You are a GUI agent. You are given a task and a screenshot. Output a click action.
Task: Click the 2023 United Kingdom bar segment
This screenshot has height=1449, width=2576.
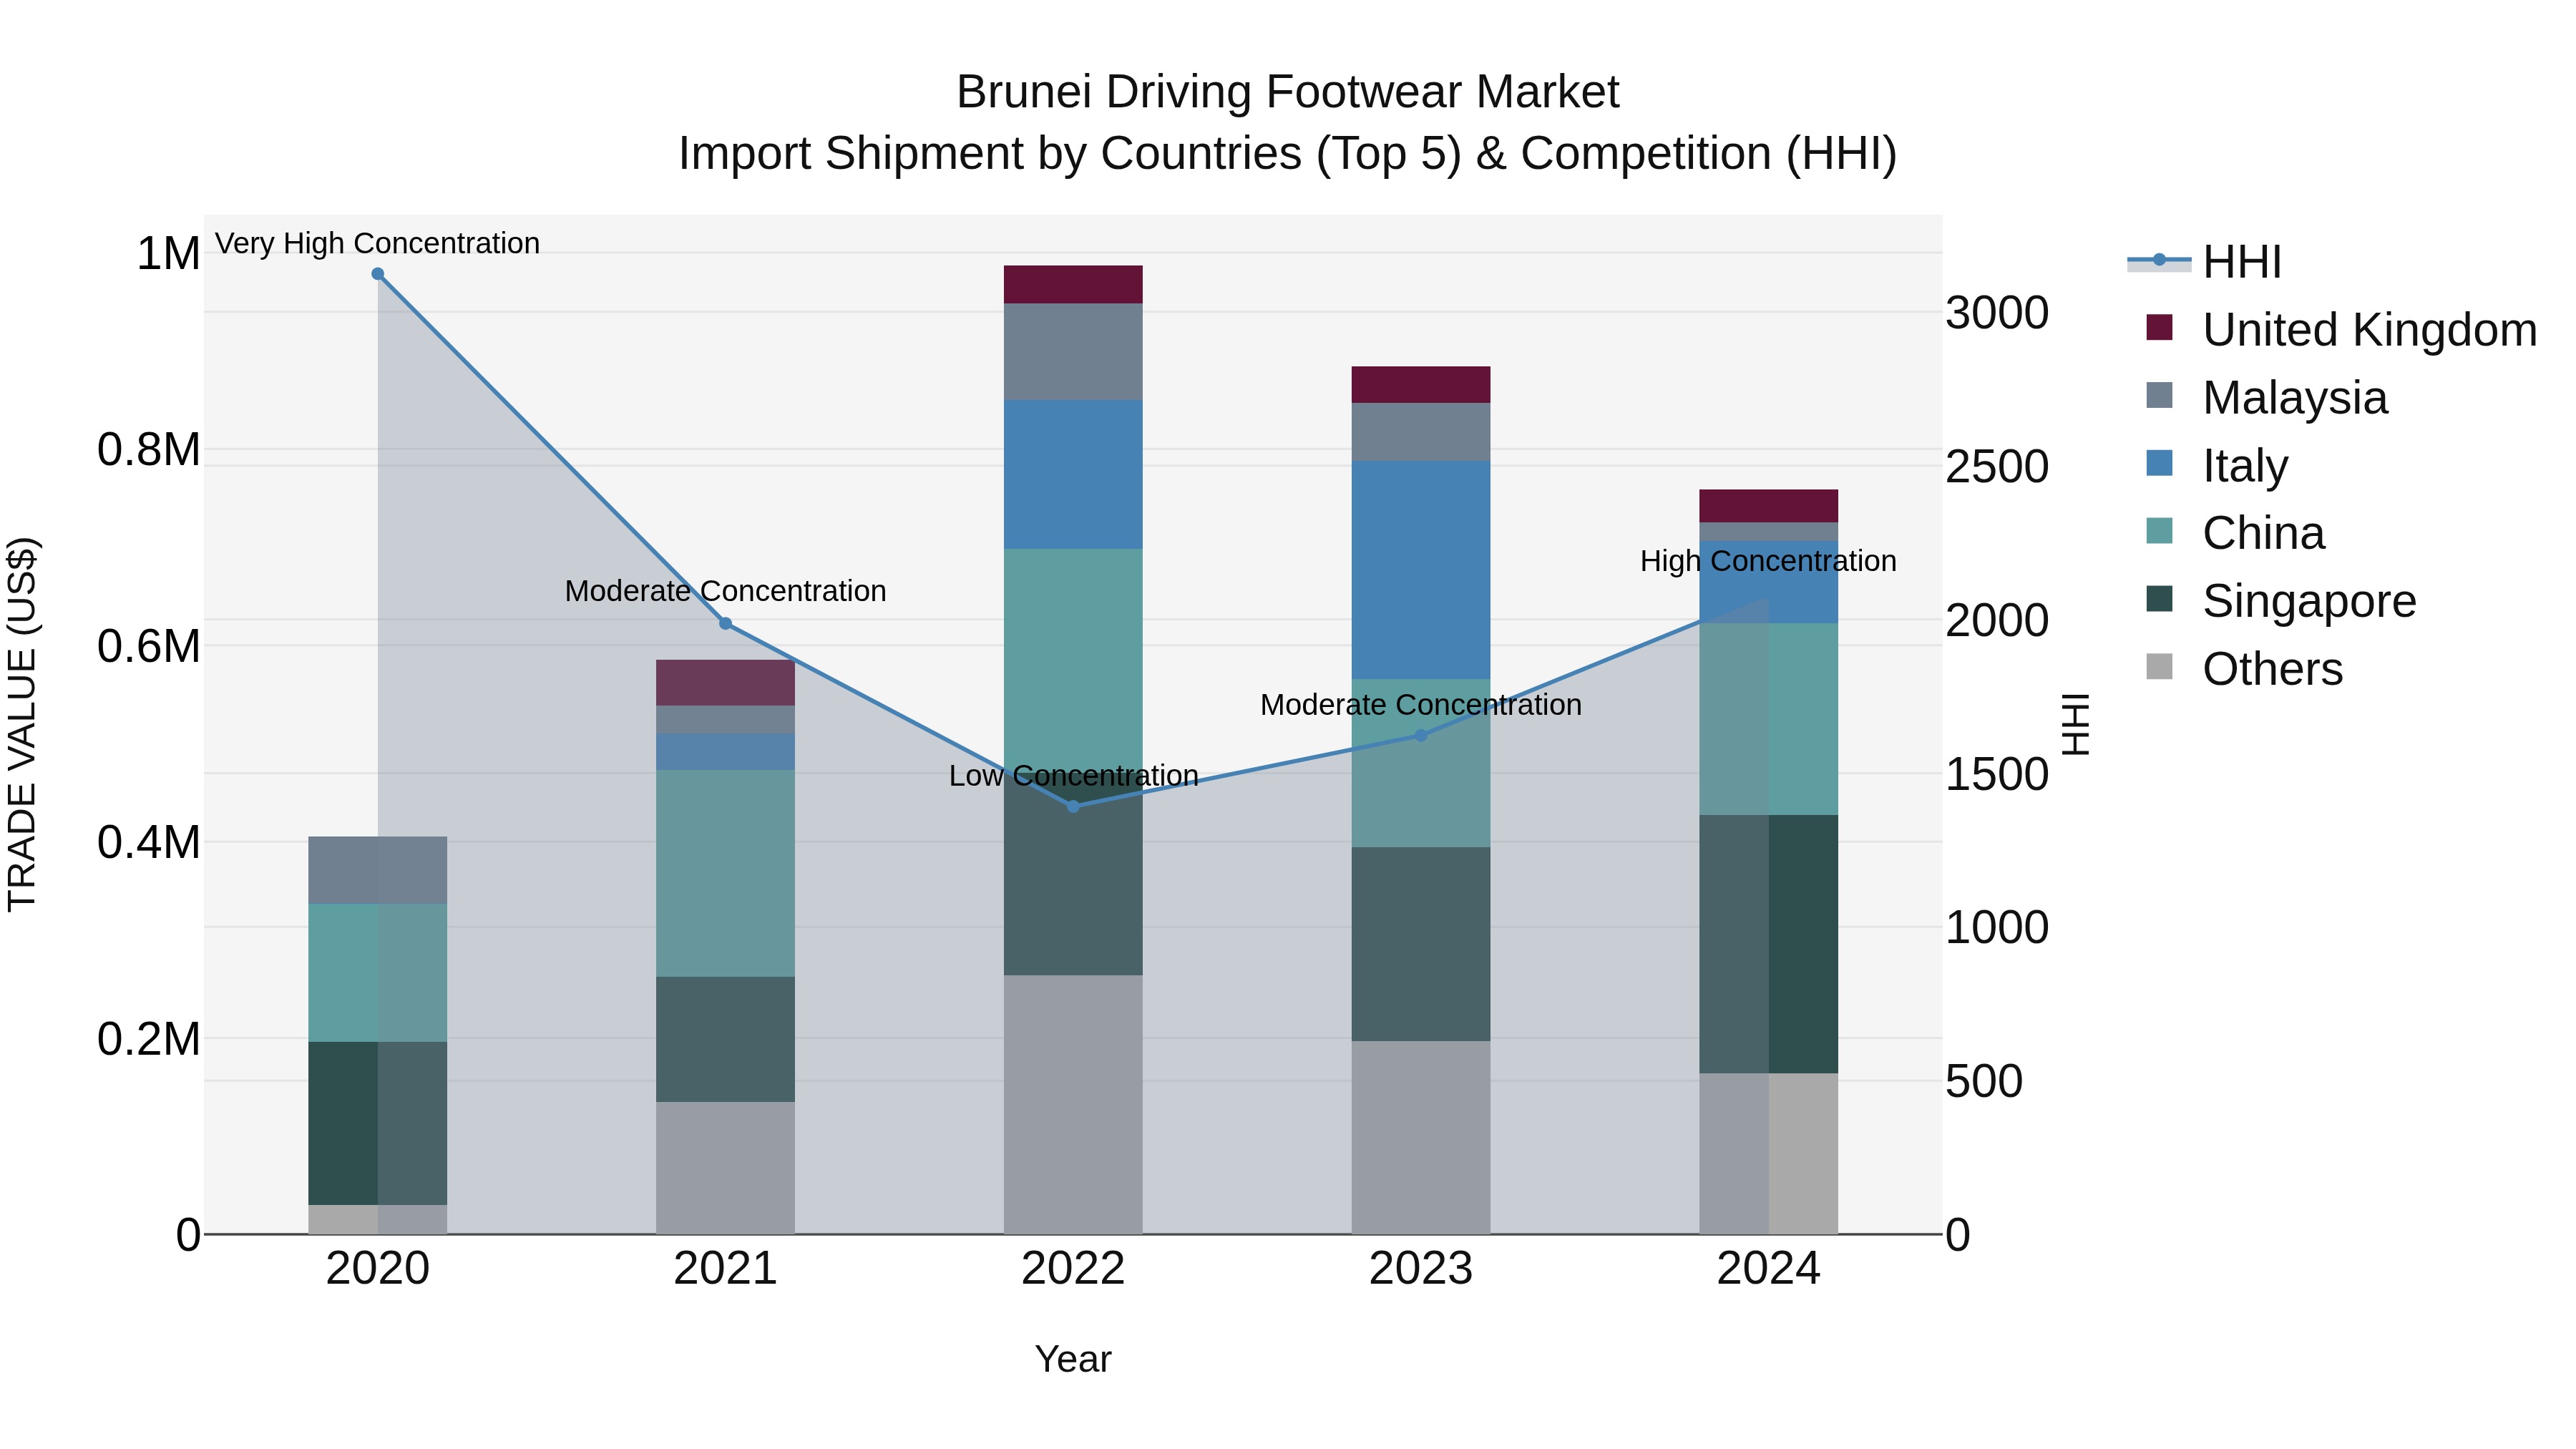(x=1421, y=385)
